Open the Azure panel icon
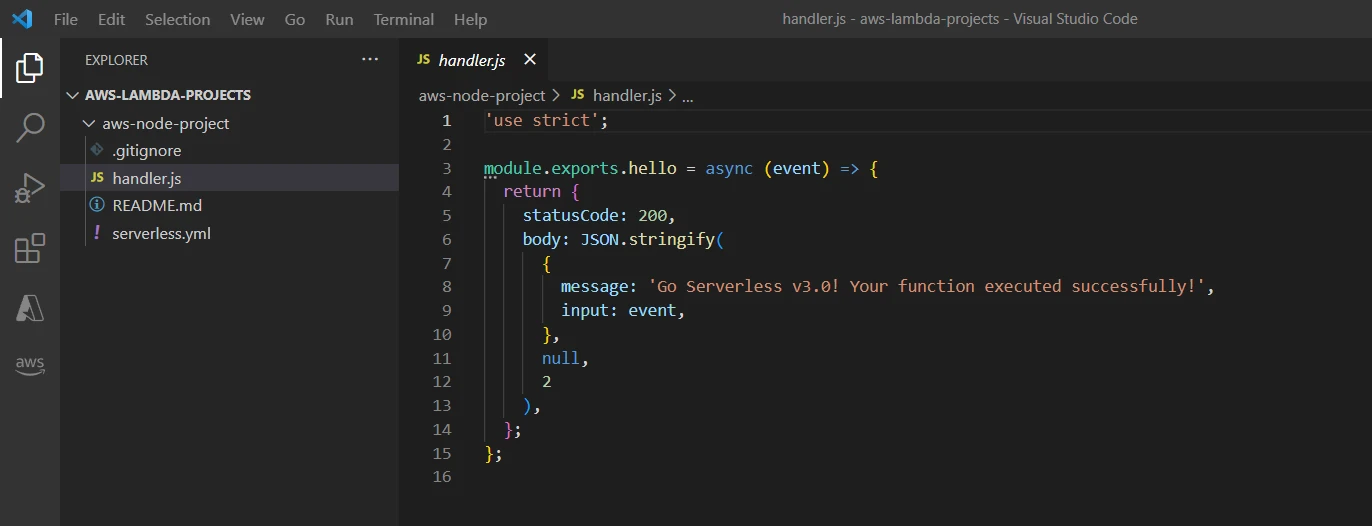1372x526 pixels. 30,308
